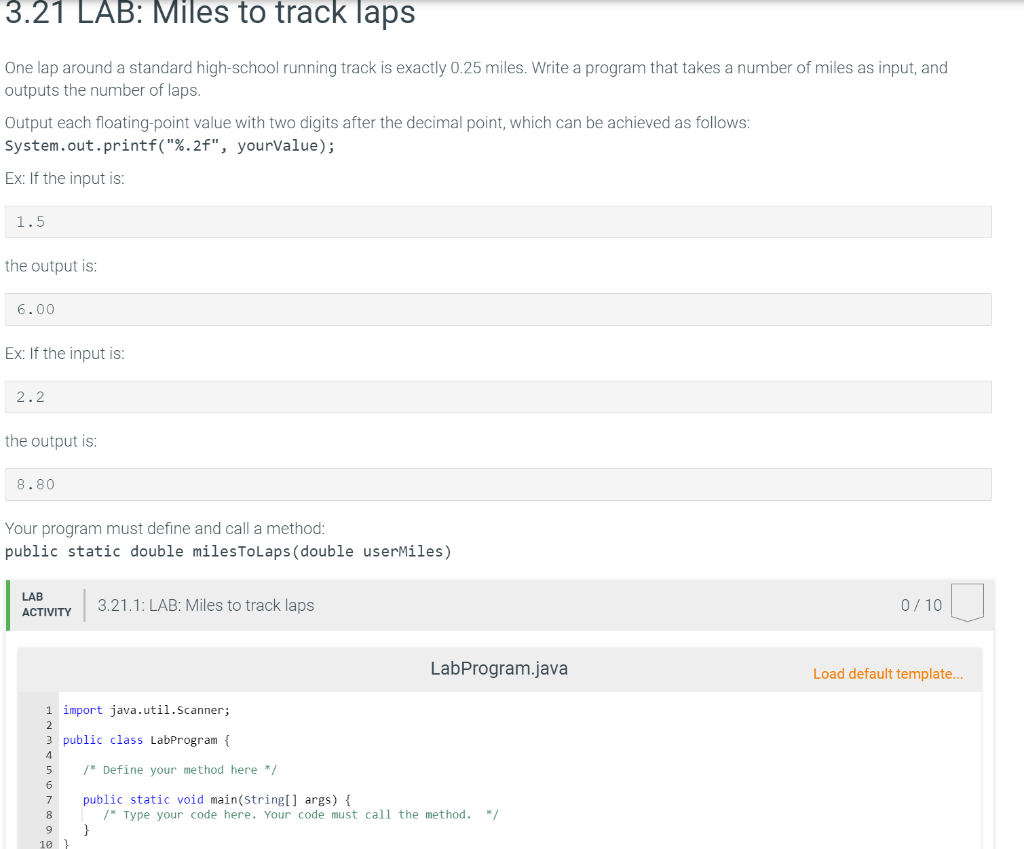The height and width of the screenshot is (849, 1024).
Task: Click the 3.21.1 lab activity title
Action: pos(204,605)
